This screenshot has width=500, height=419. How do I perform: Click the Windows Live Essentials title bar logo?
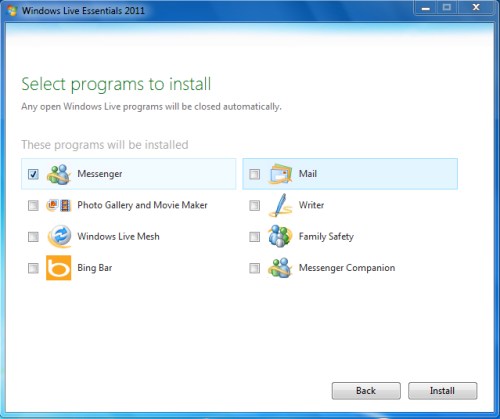pyautogui.click(x=12, y=10)
